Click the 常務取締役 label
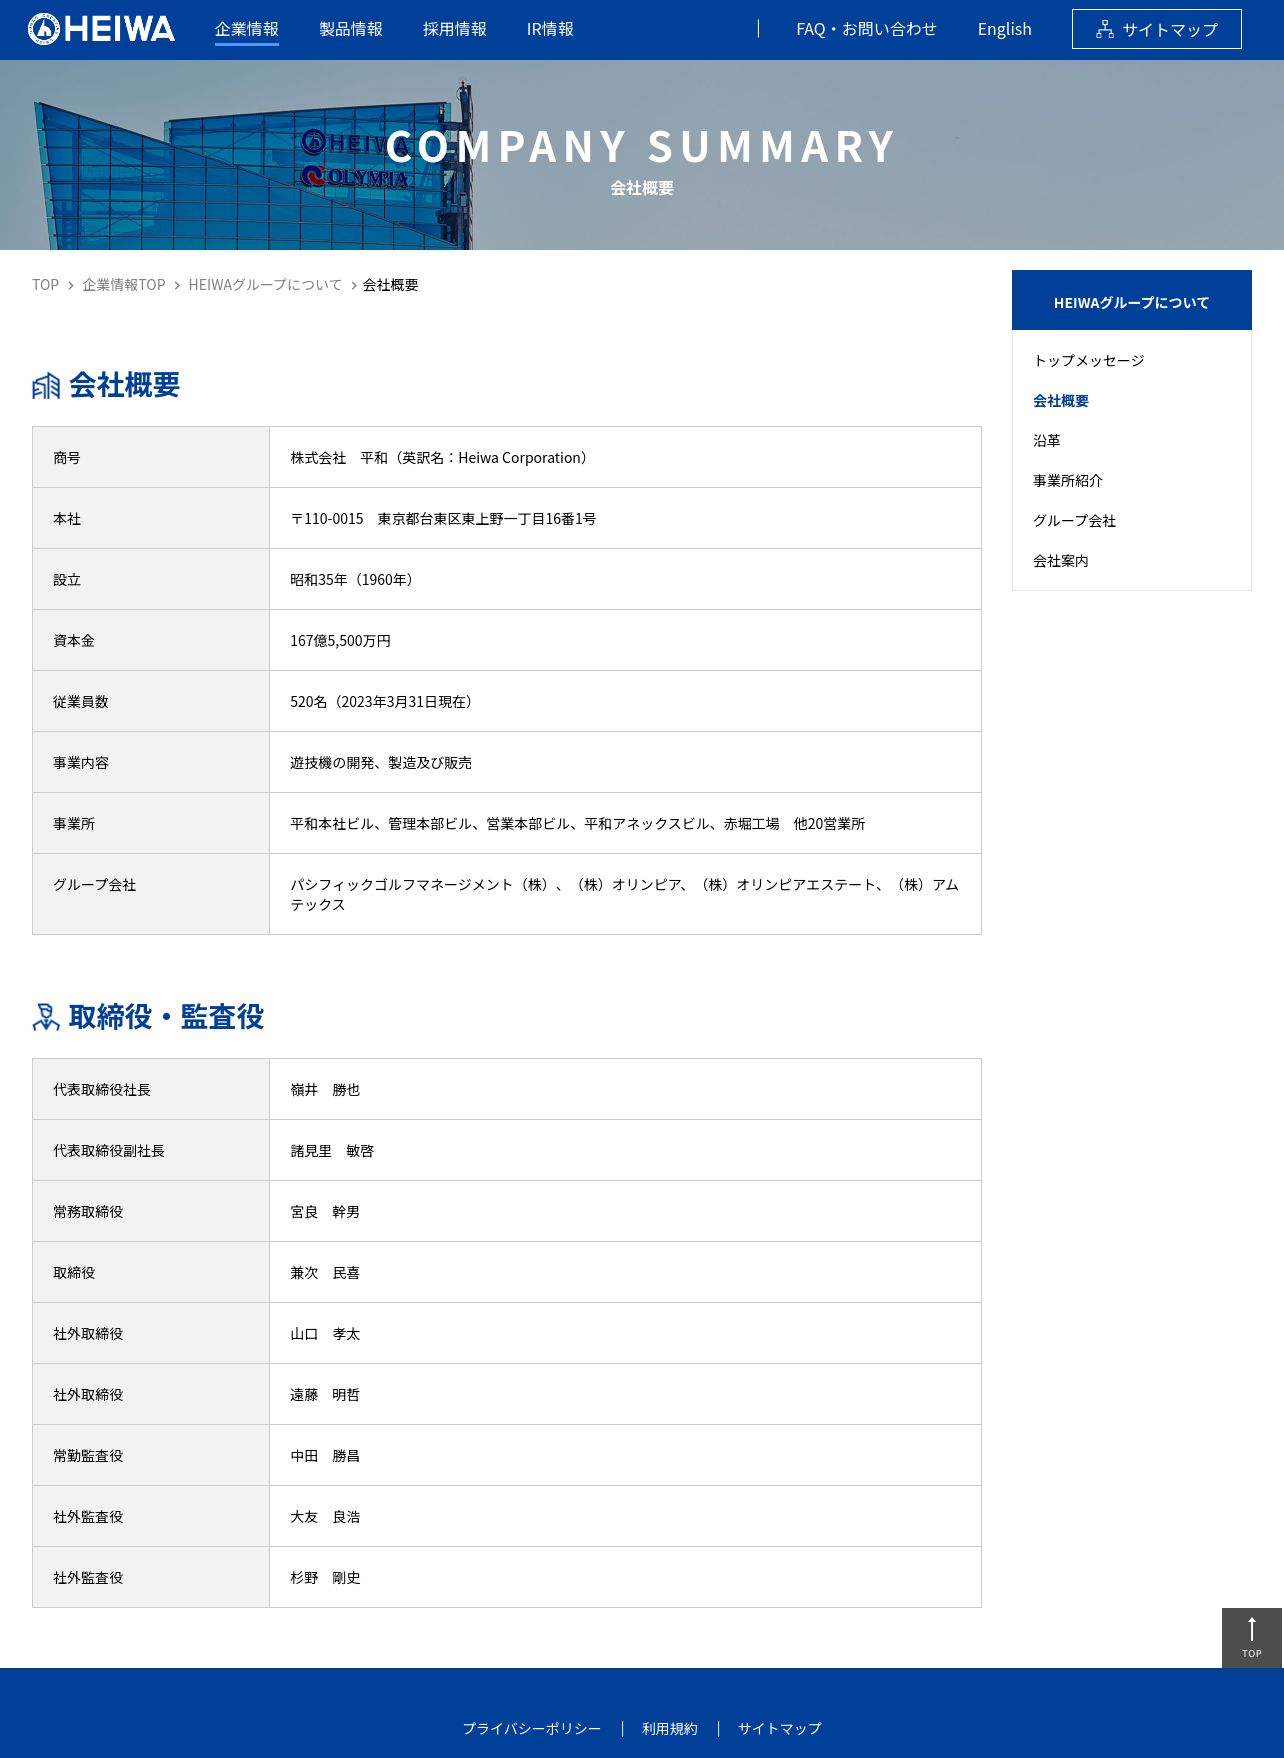The image size is (1284, 1758). 88,1212
